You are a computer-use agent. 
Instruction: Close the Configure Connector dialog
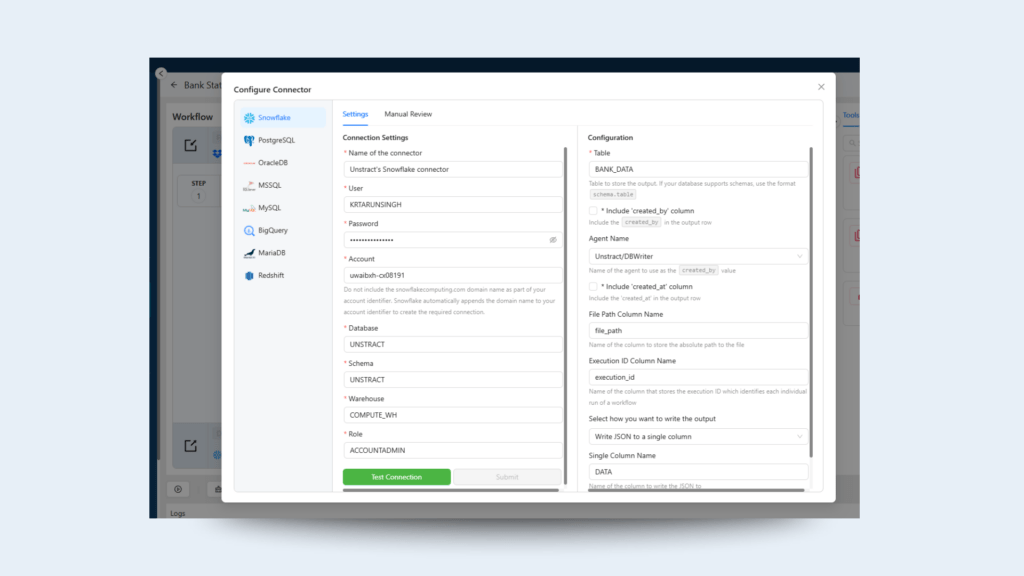tap(821, 87)
